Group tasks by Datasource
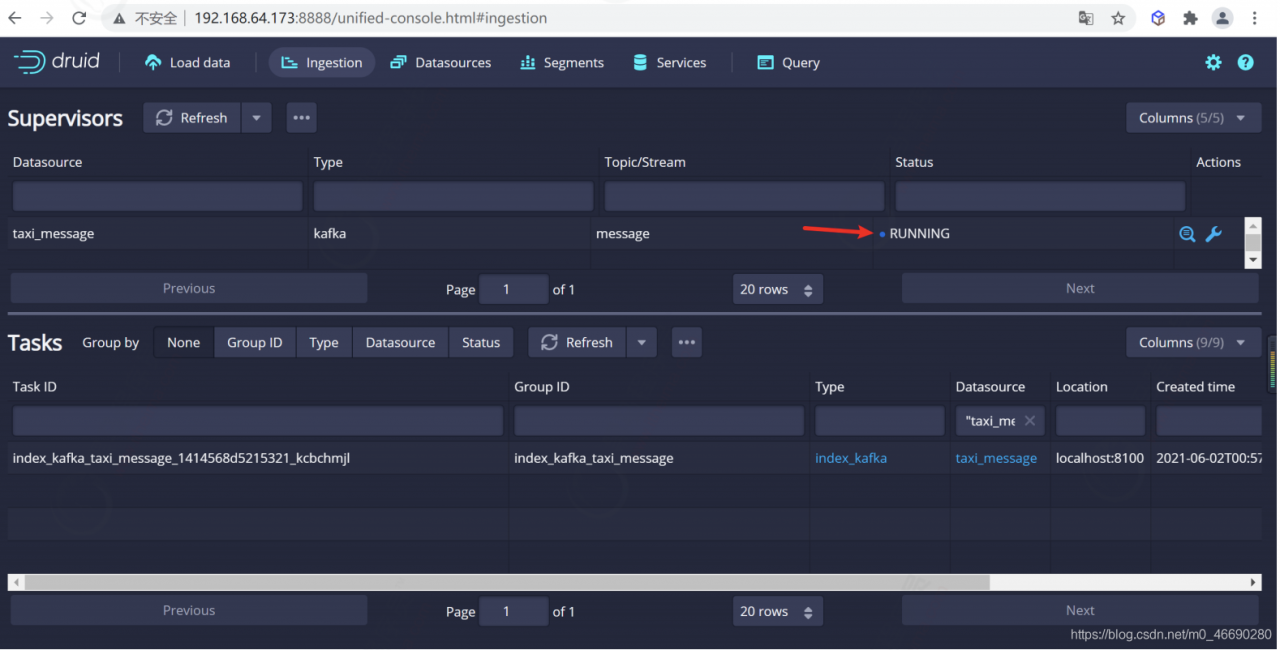This screenshot has height=650, width=1280. (x=401, y=342)
